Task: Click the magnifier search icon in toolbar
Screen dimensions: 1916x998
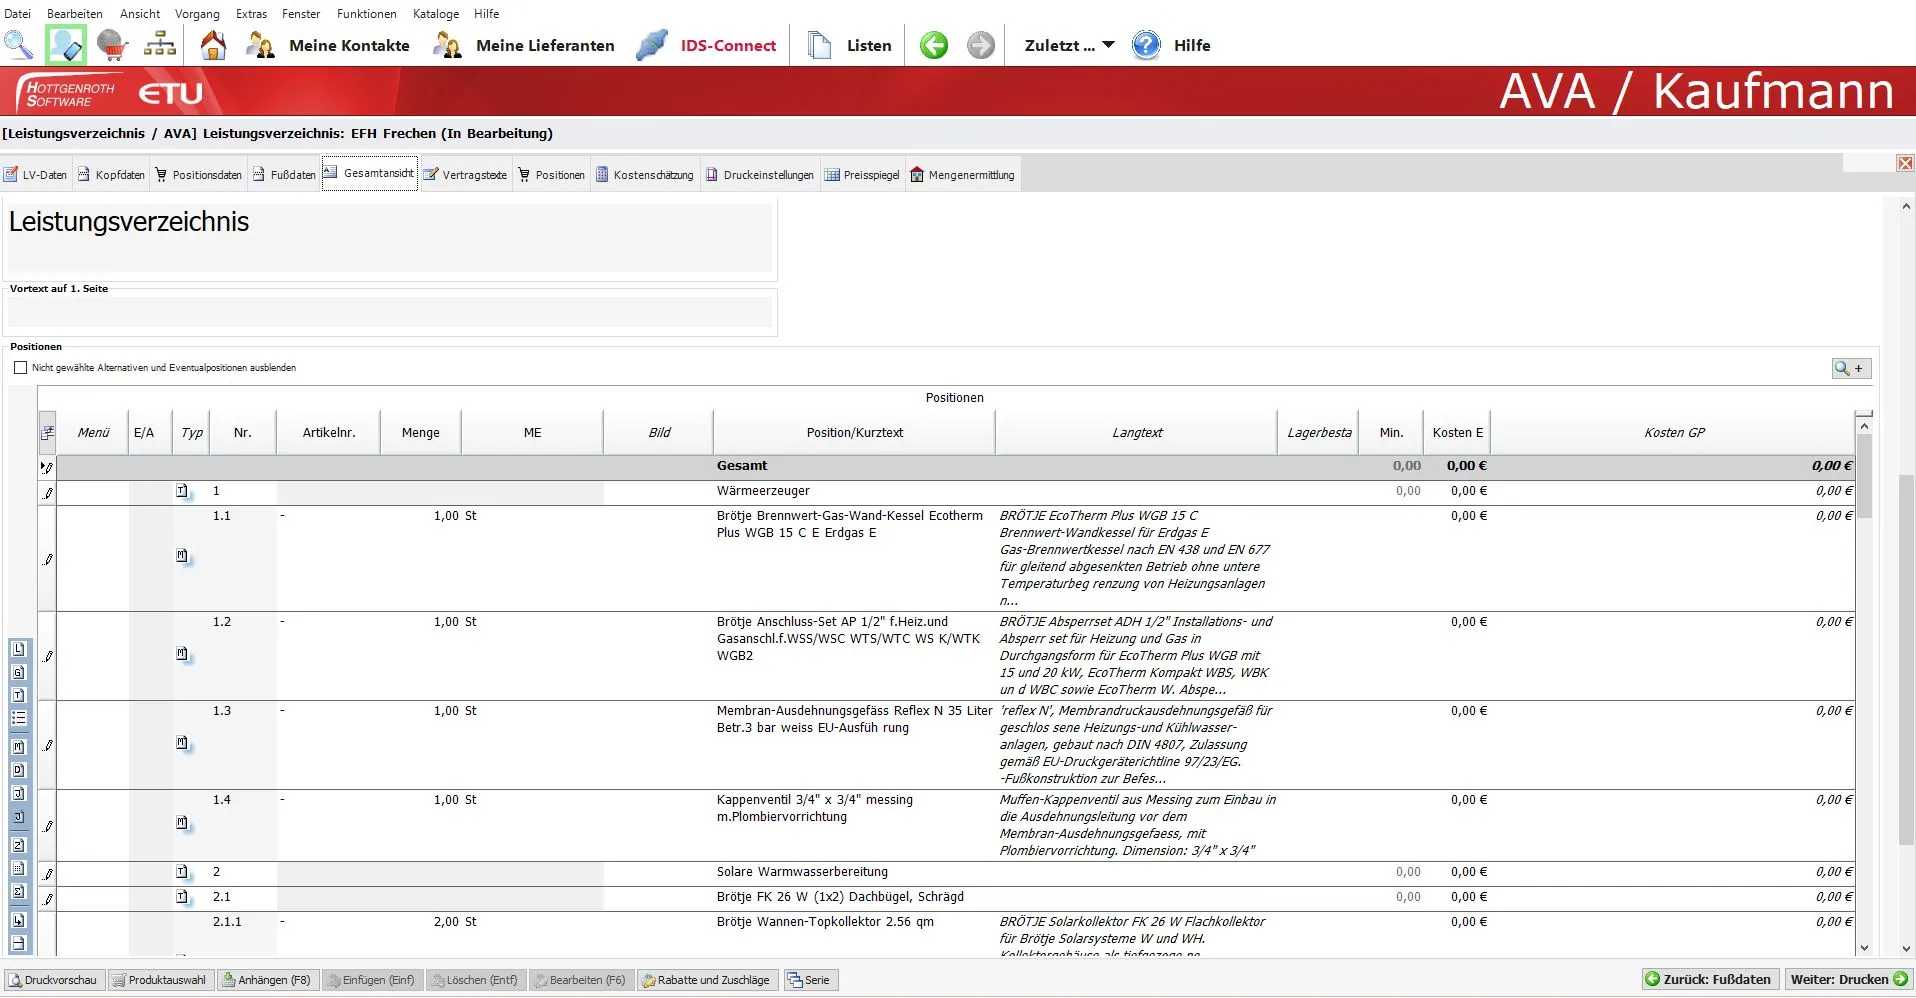Action: click(x=19, y=45)
